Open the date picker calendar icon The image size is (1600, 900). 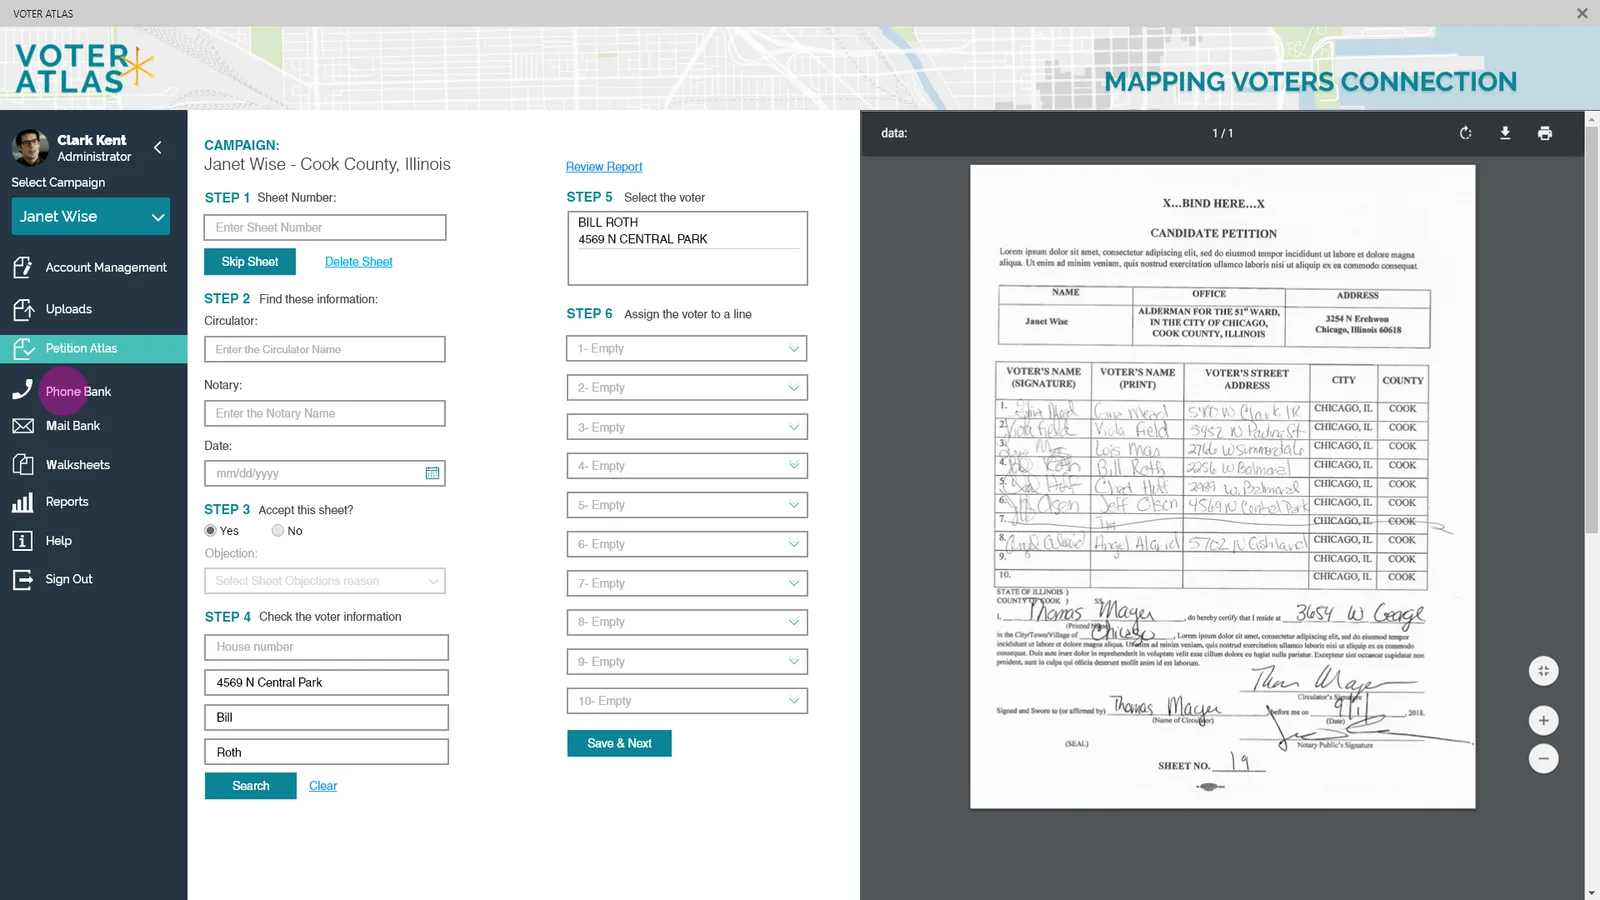[432, 473]
